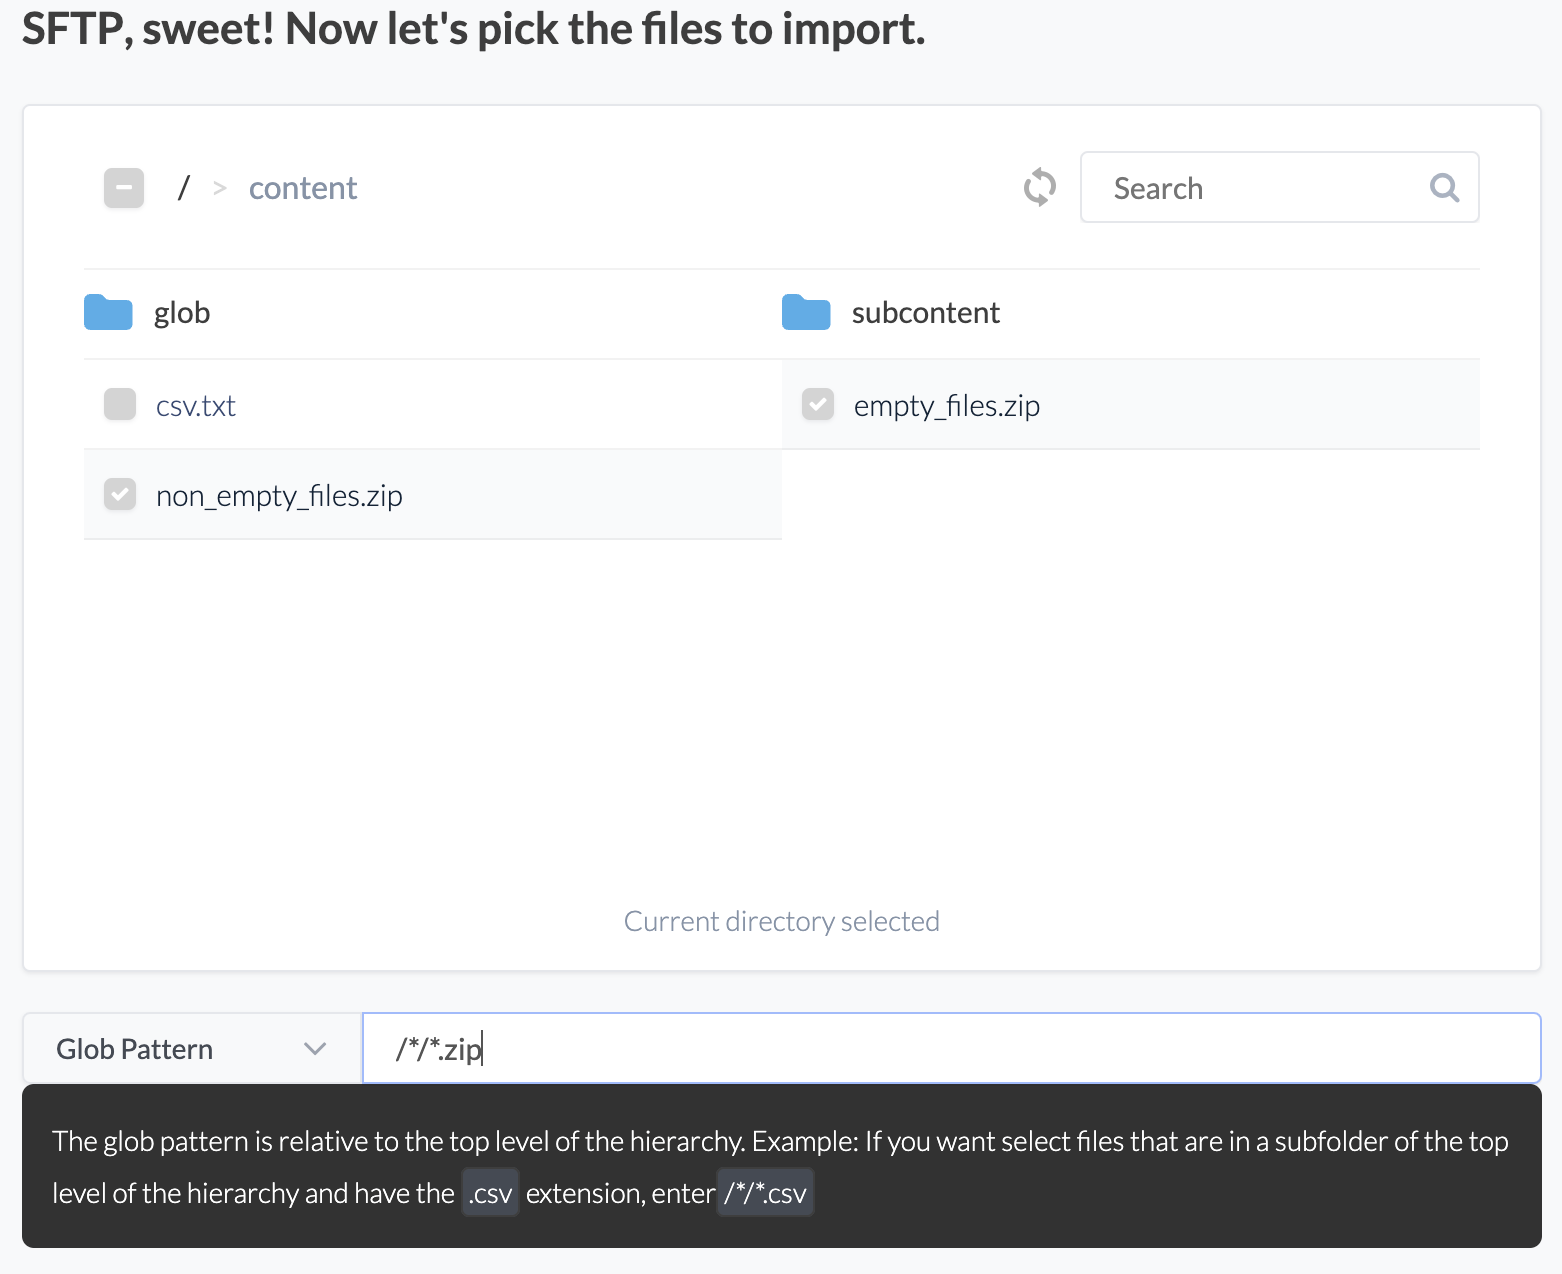Go to root slash in breadcrumb
1562x1274 pixels.
tap(183, 188)
